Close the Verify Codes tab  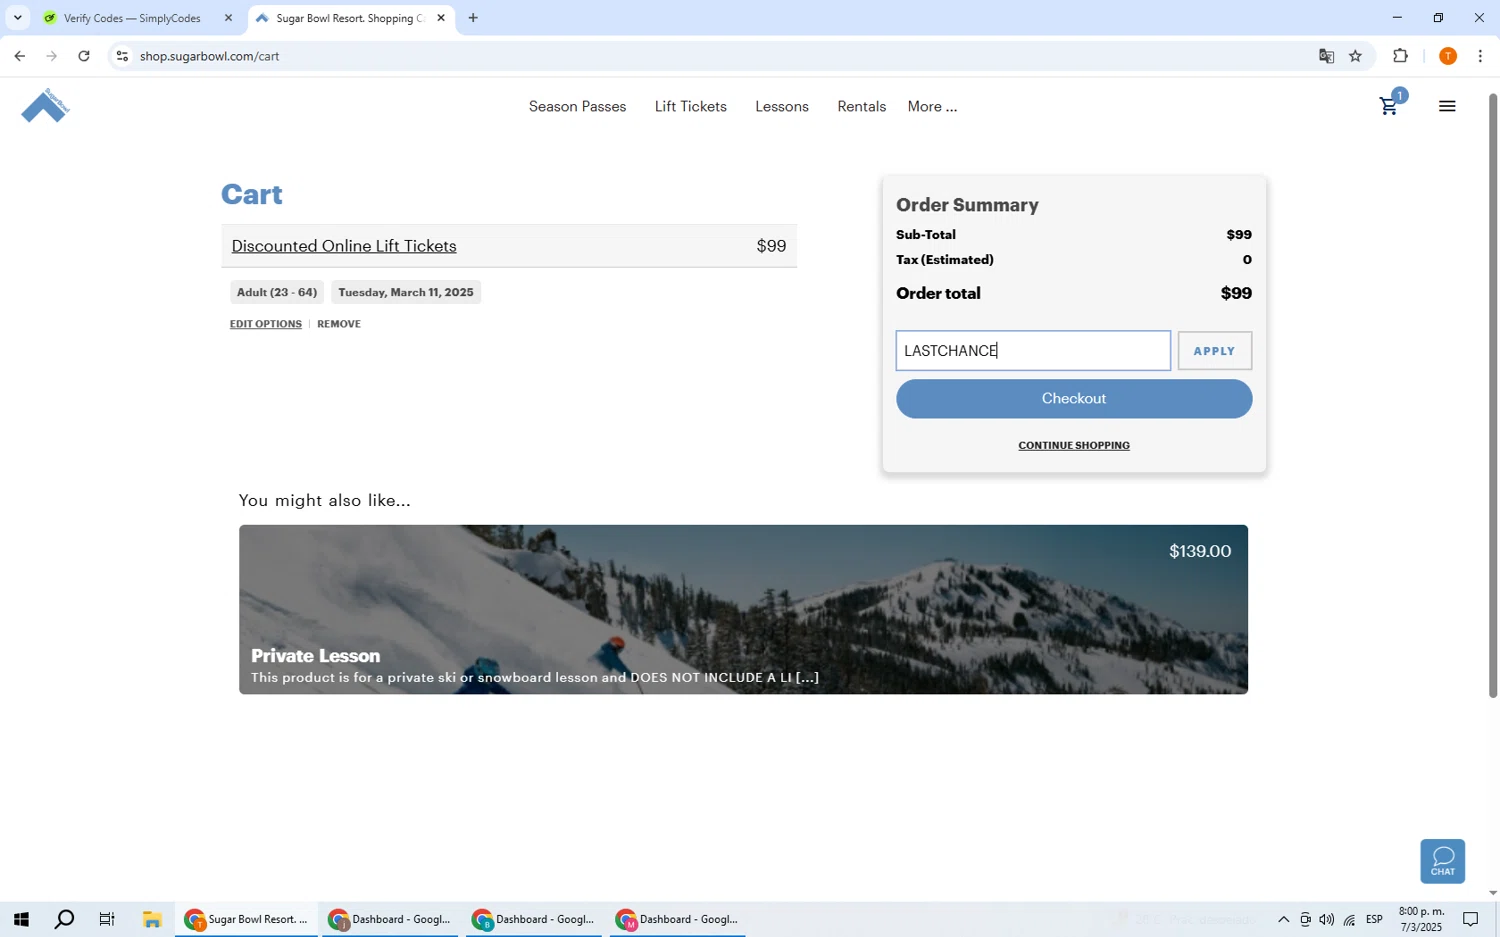[228, 18]
